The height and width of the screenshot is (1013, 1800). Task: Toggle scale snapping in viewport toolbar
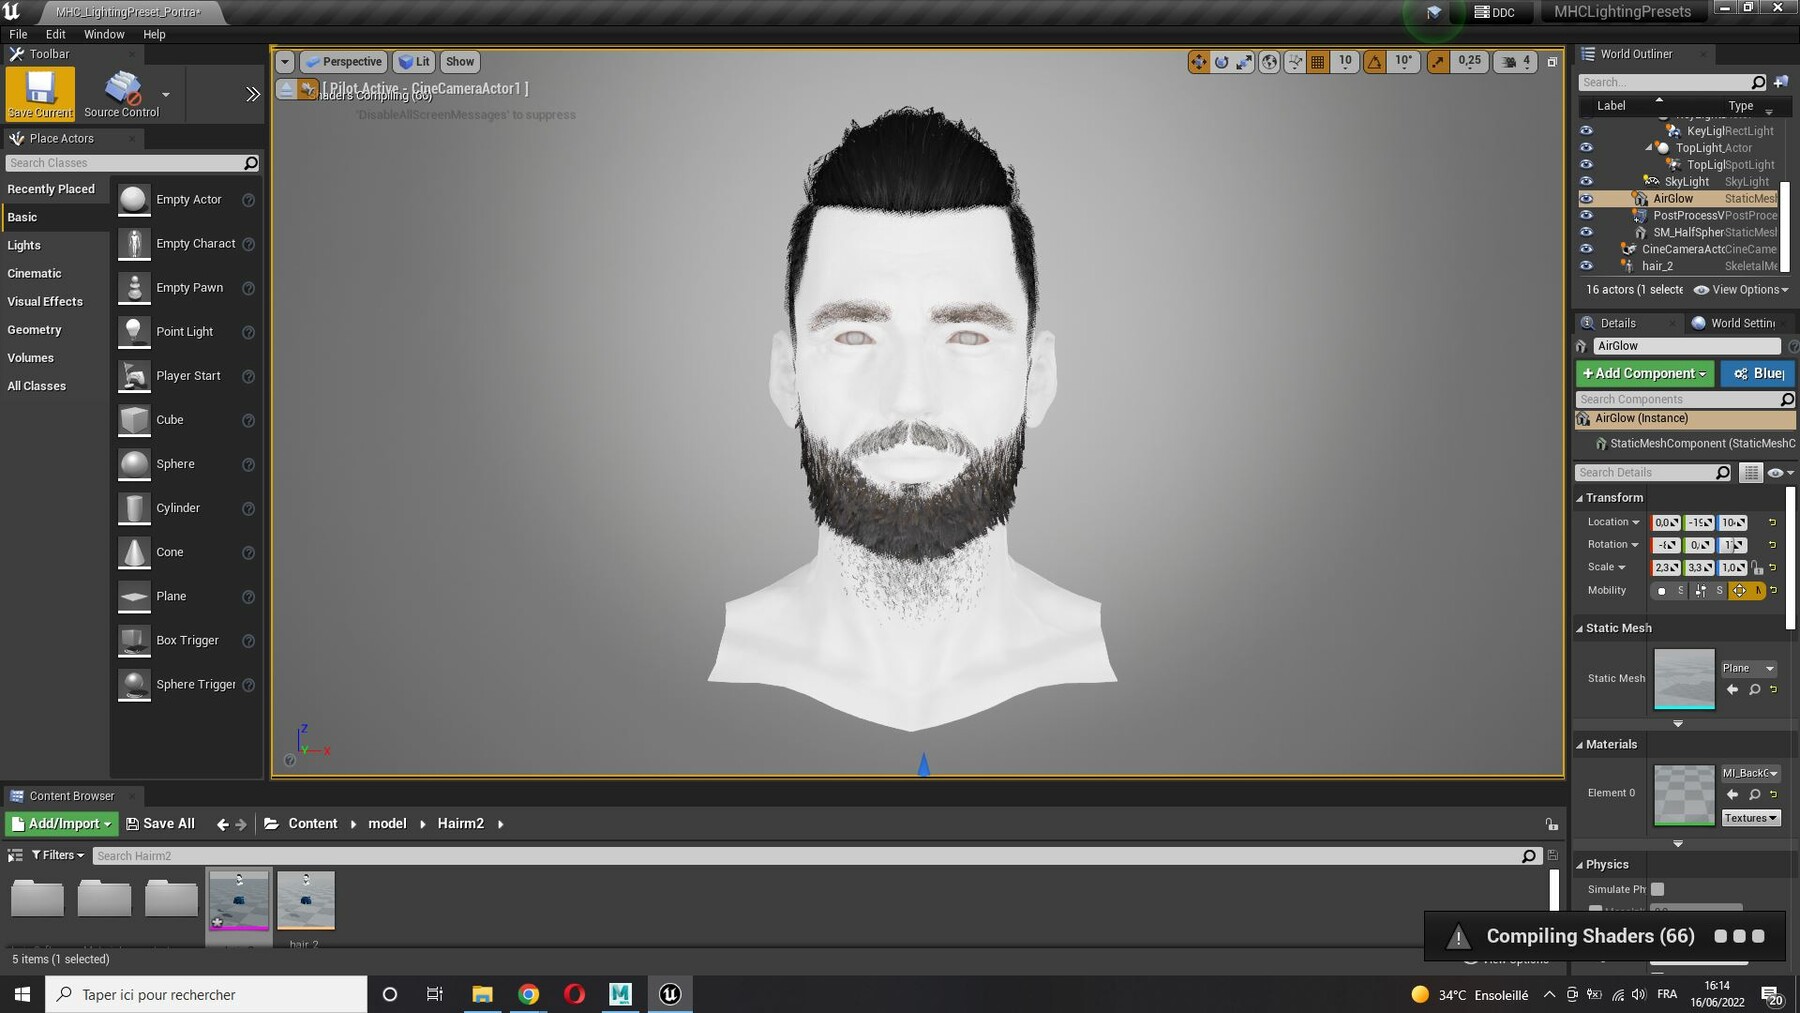[x=1438, y=62]
